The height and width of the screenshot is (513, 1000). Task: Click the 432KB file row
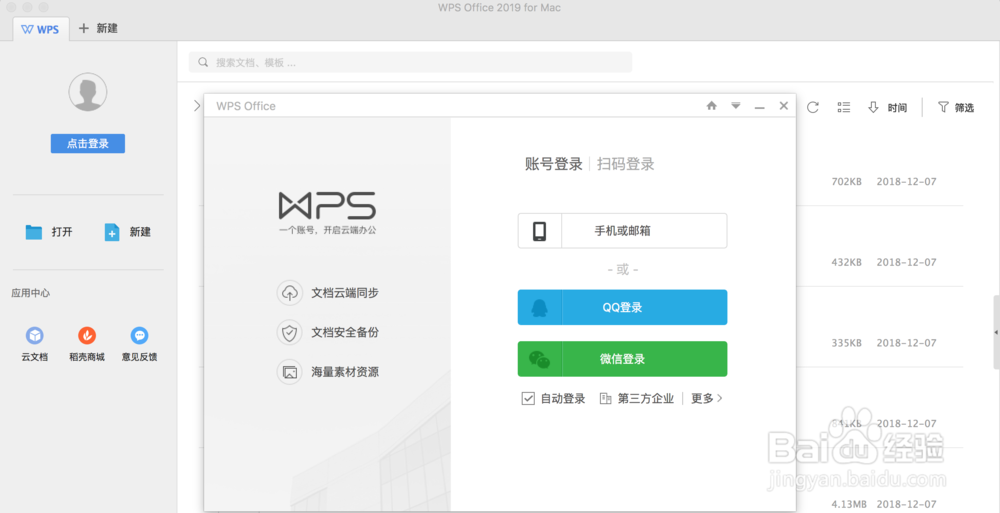click(879, 262)
